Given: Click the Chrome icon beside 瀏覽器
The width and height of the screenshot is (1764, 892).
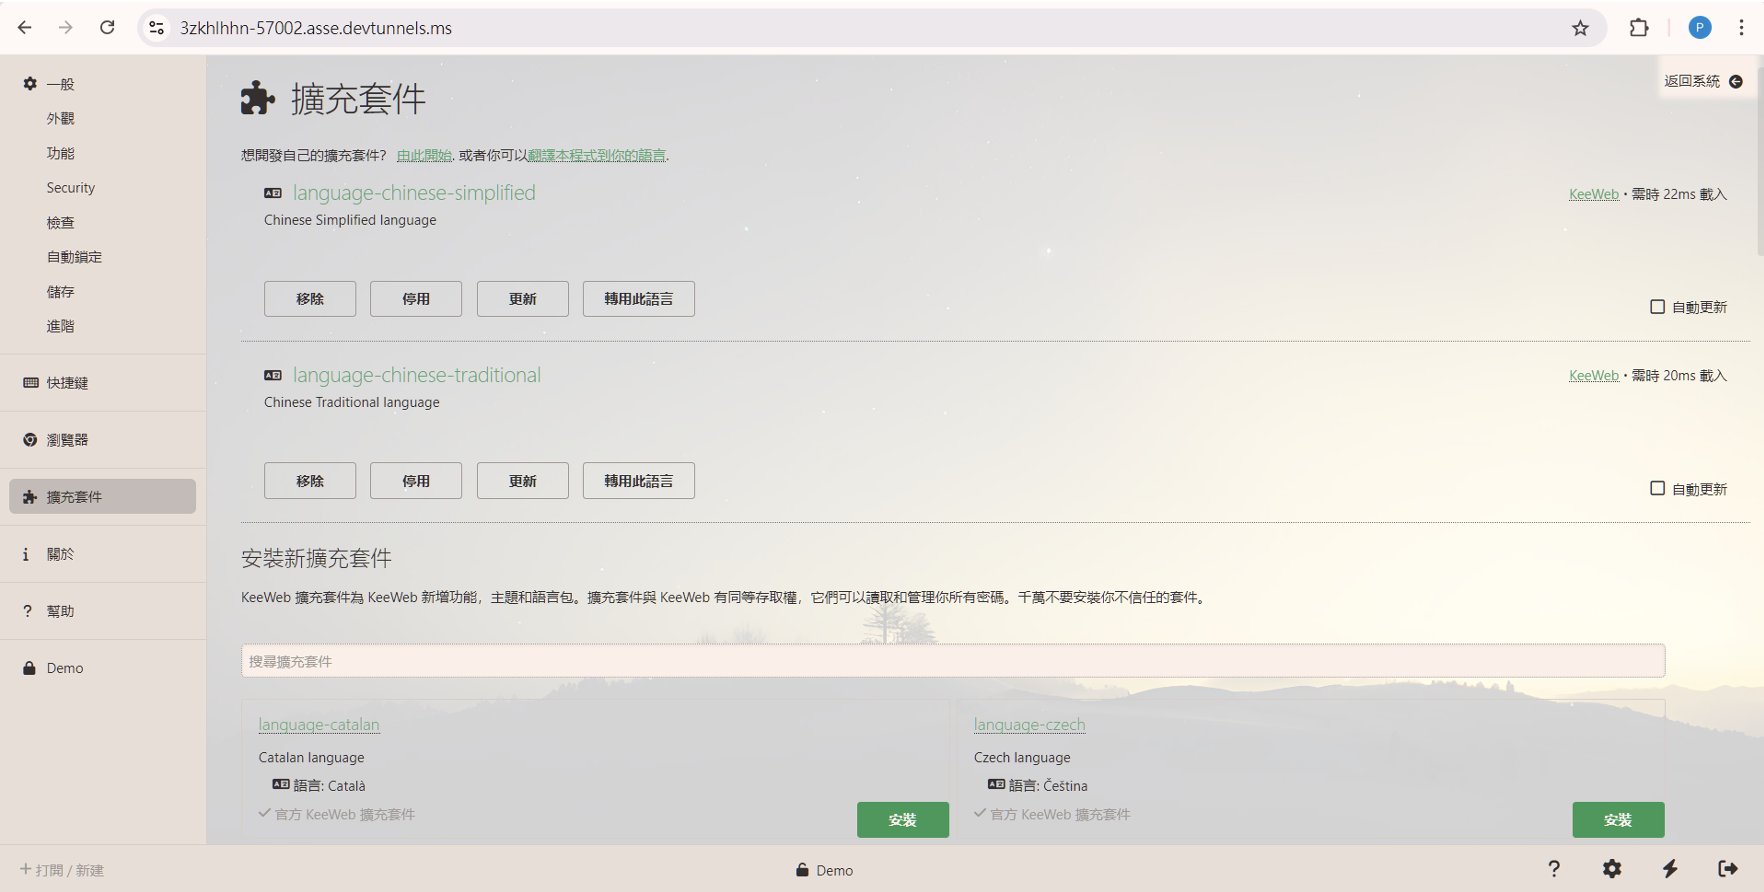Looking at the screenshot, I should point(30,440).
